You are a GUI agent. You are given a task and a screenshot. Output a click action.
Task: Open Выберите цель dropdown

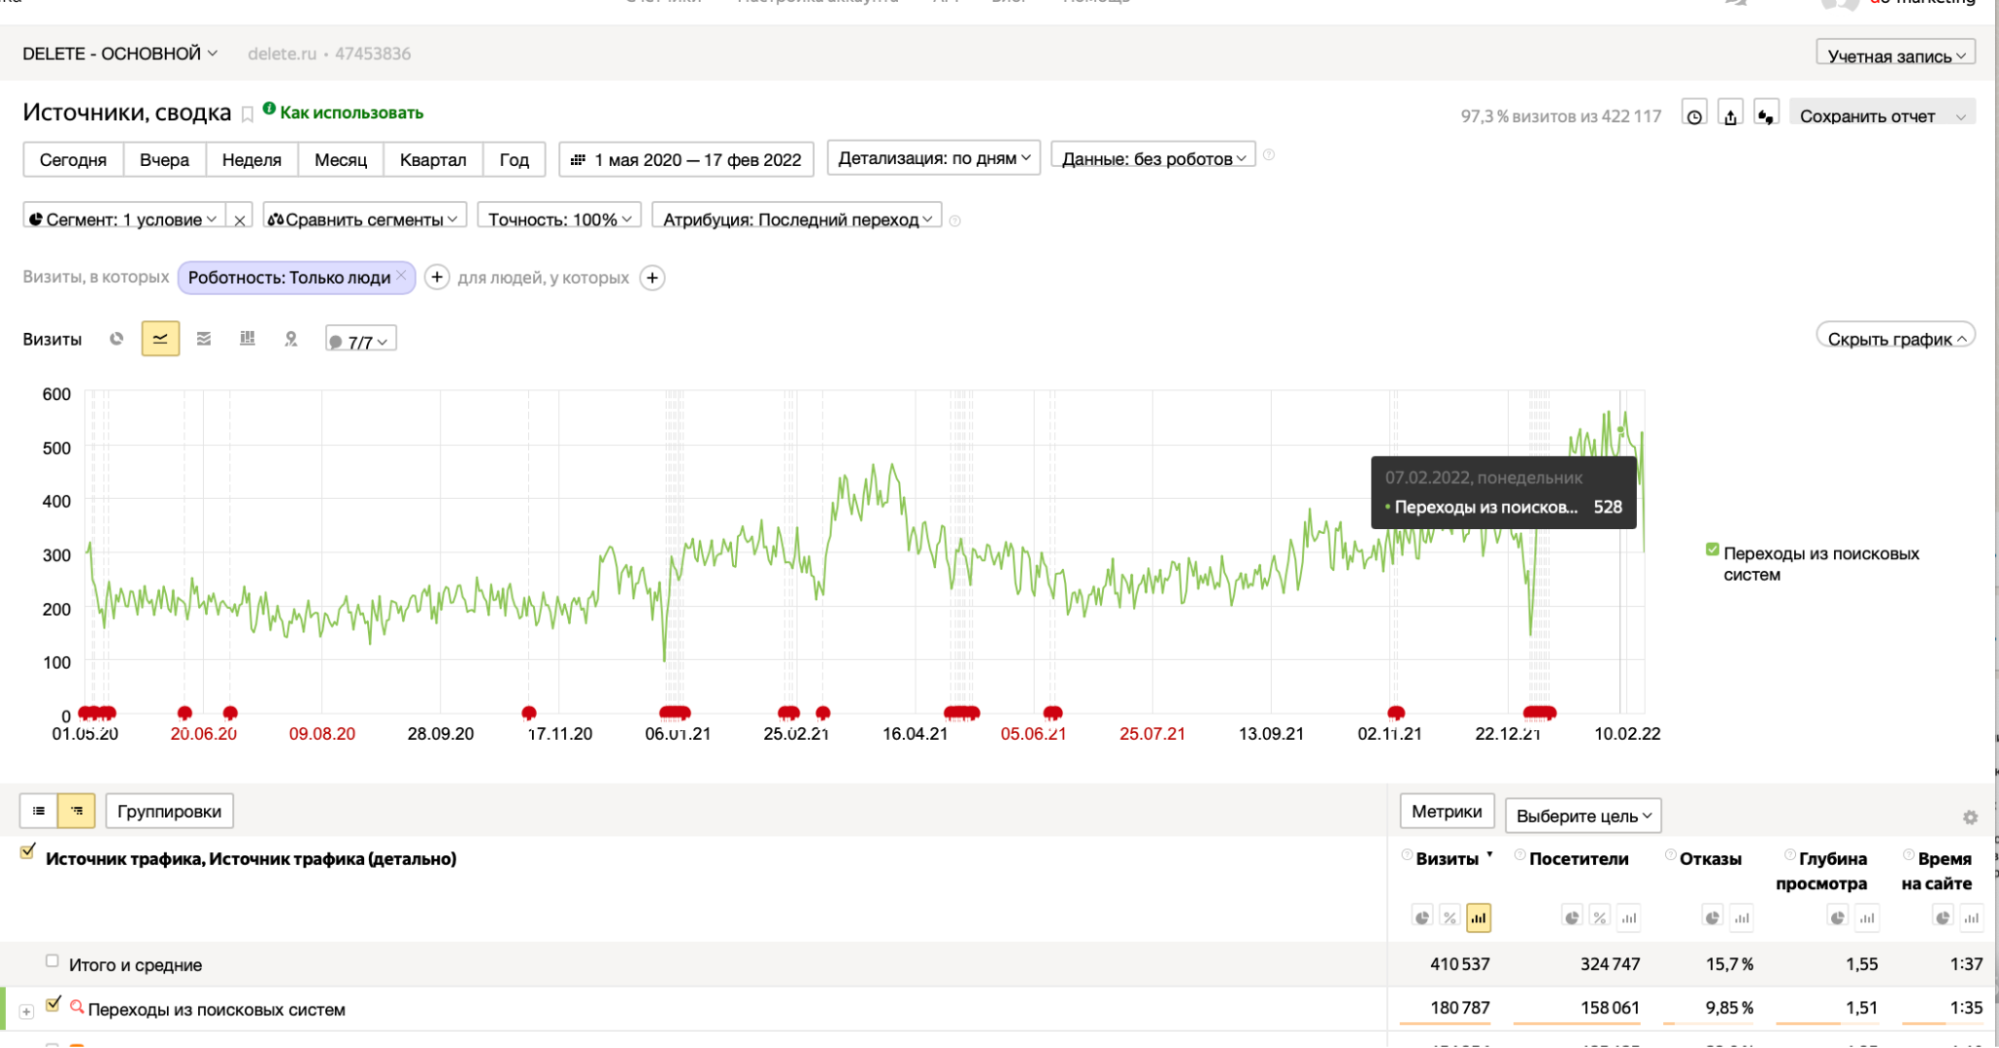coord(1583,816)
